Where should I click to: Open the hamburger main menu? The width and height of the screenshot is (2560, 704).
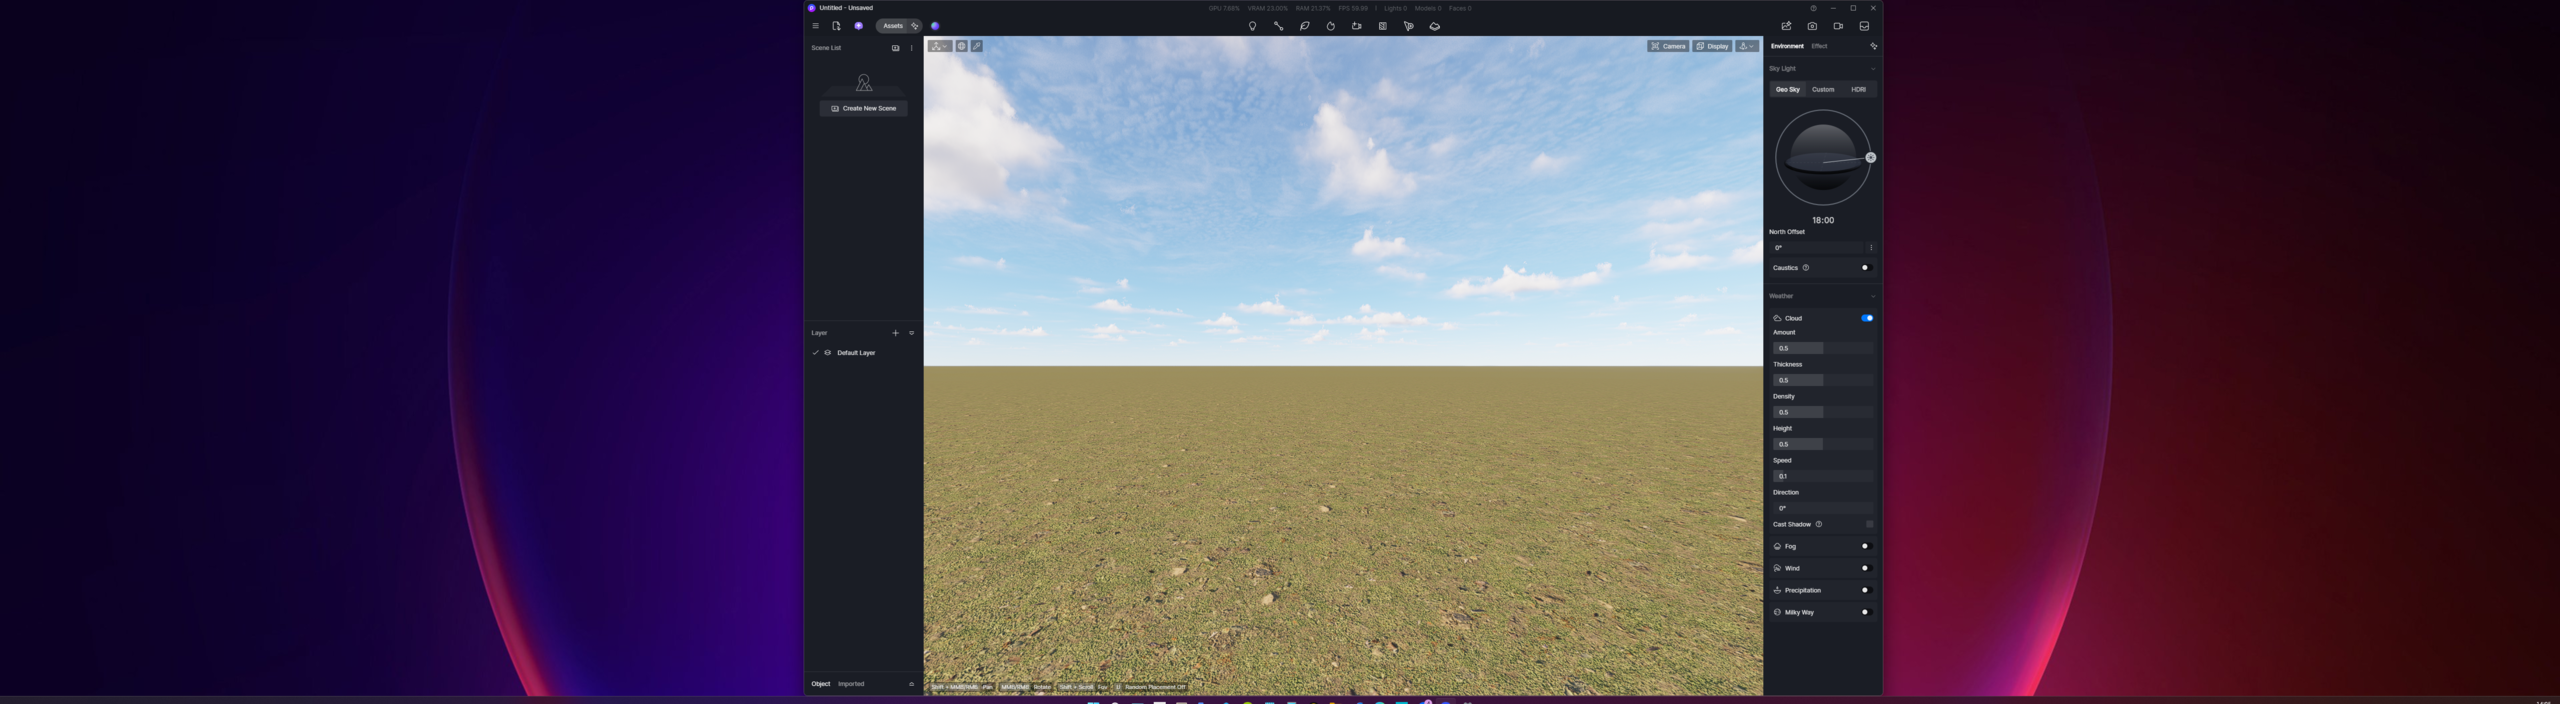[816, 26]
